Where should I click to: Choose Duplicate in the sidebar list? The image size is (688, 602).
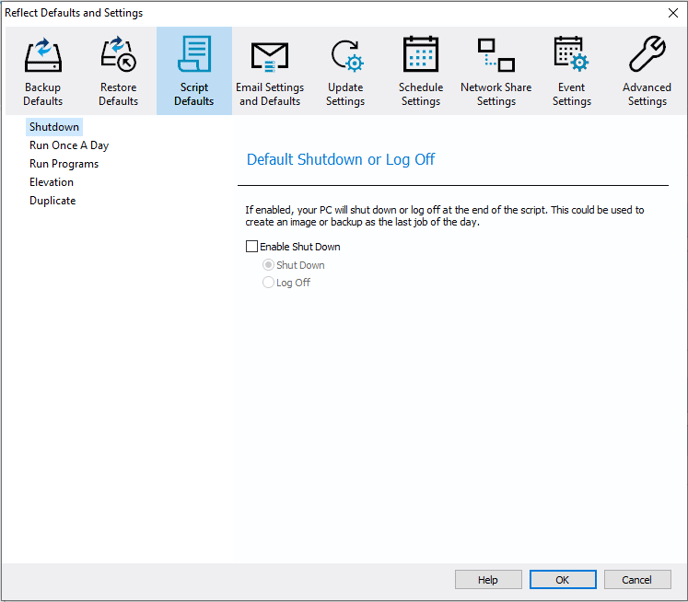point(52,201)
